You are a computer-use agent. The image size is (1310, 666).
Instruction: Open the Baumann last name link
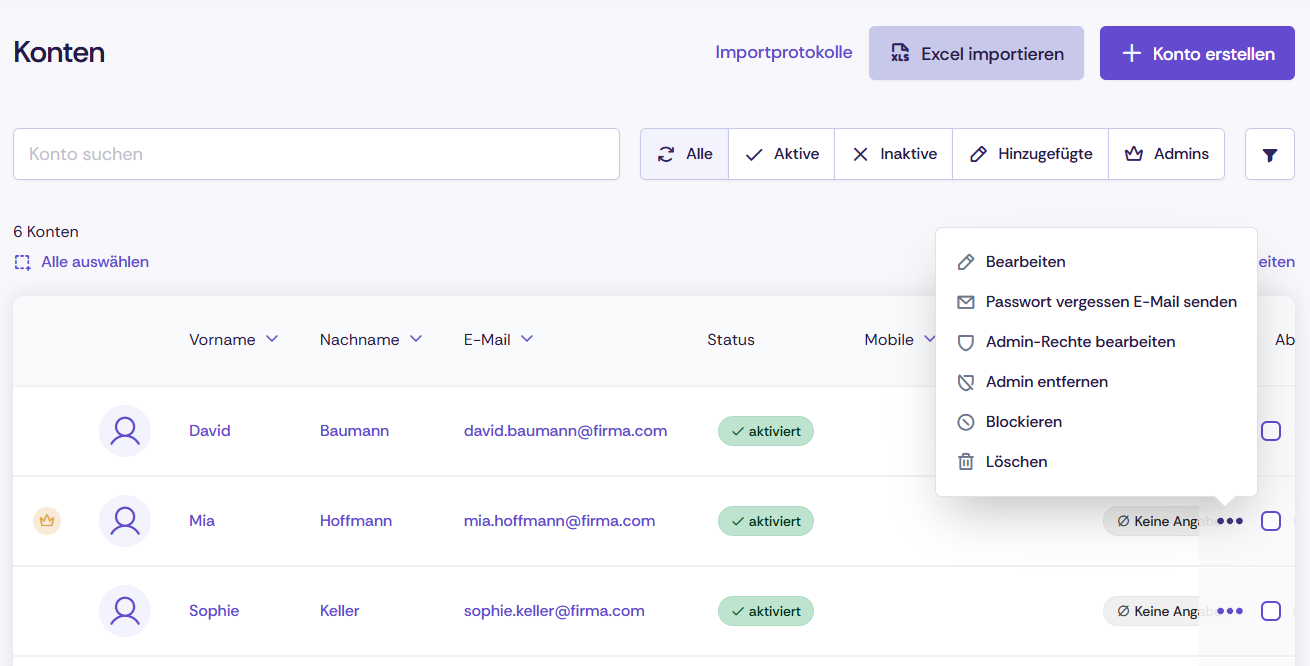click(354, 431)
